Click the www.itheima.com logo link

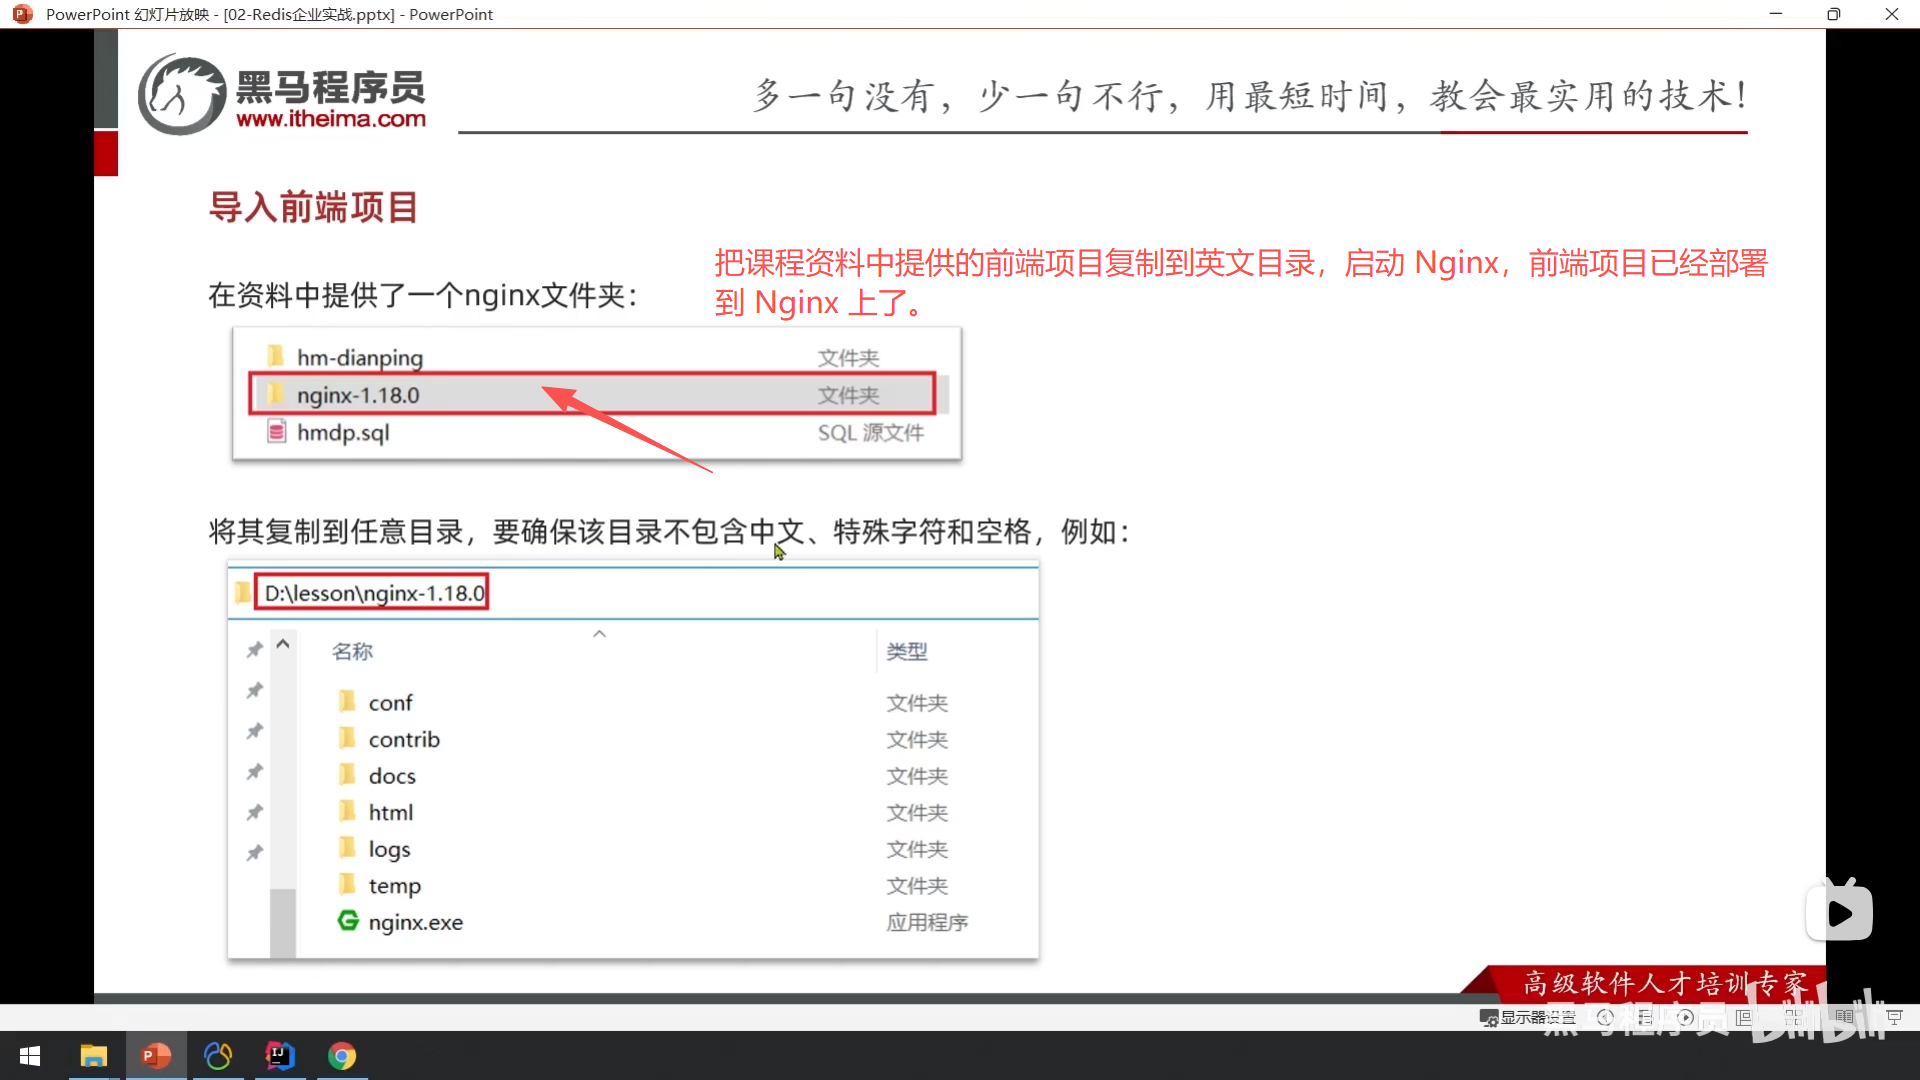pyautogui.click(x=331, y=119)
